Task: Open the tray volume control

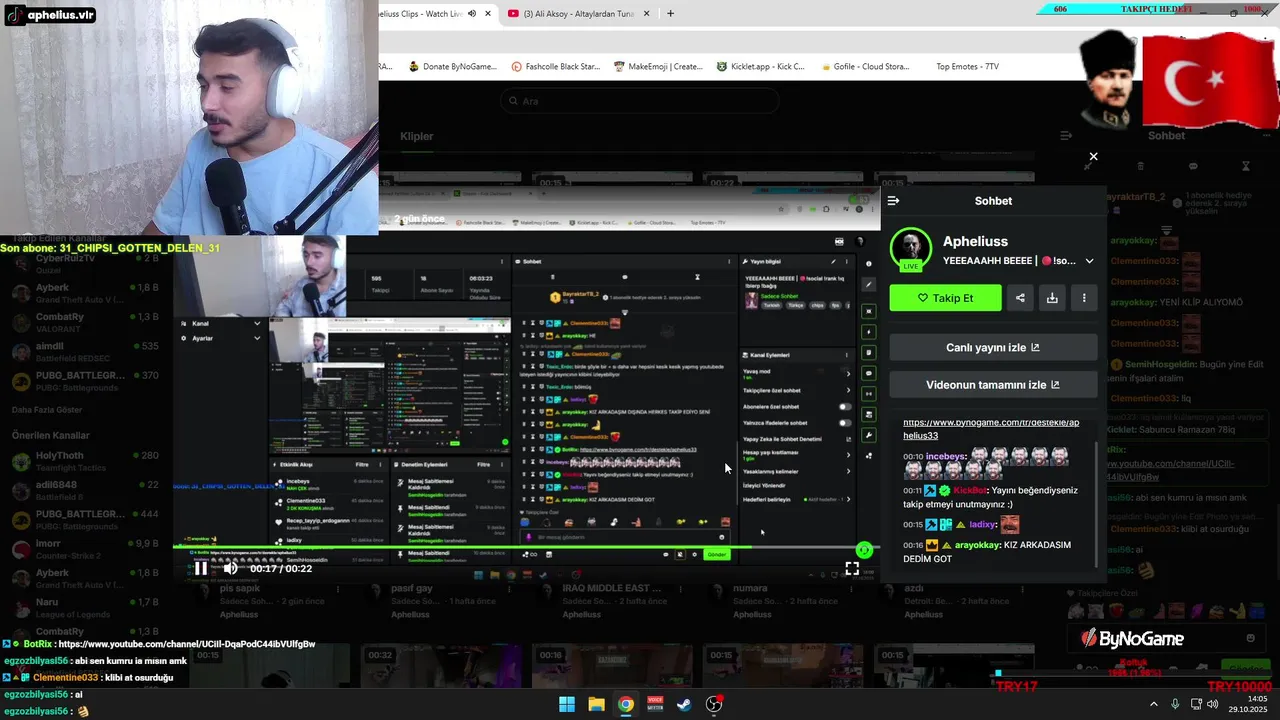Action: coord(1213,704)
